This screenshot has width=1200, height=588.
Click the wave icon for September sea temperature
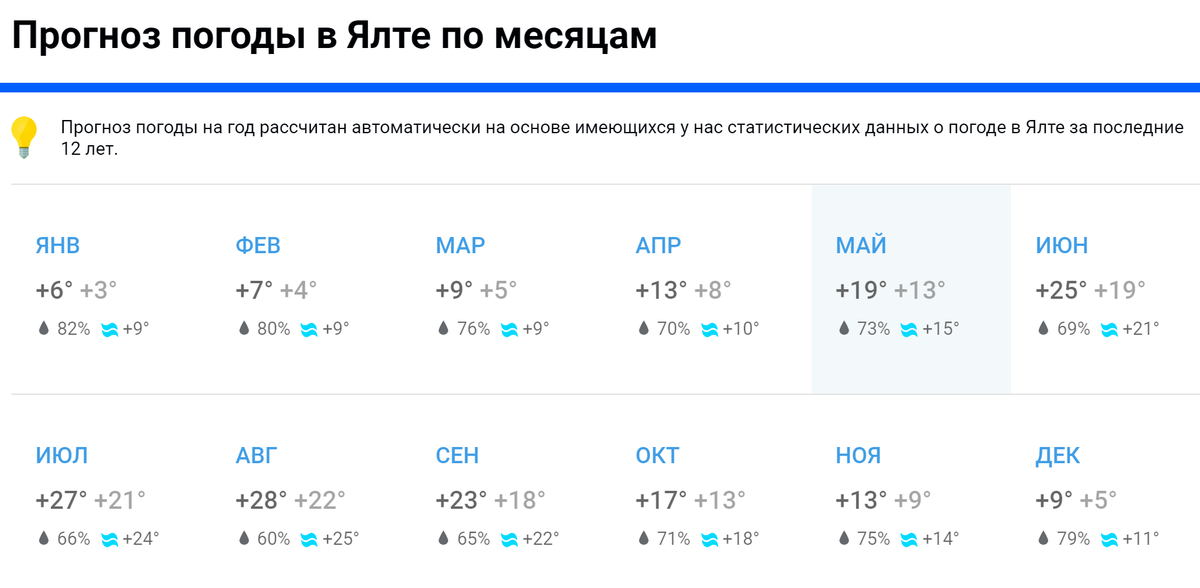click(508, 537)
